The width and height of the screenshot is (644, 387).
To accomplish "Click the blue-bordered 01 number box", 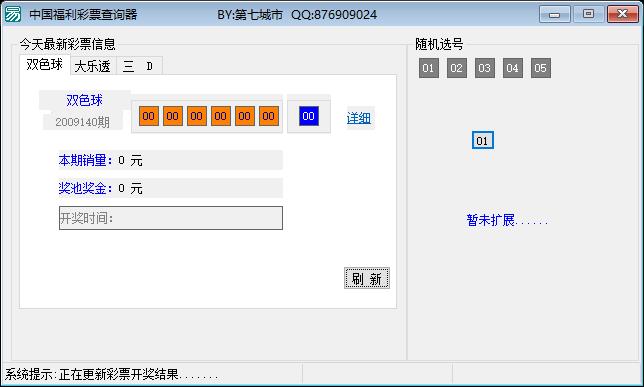I will coord(483,141).
